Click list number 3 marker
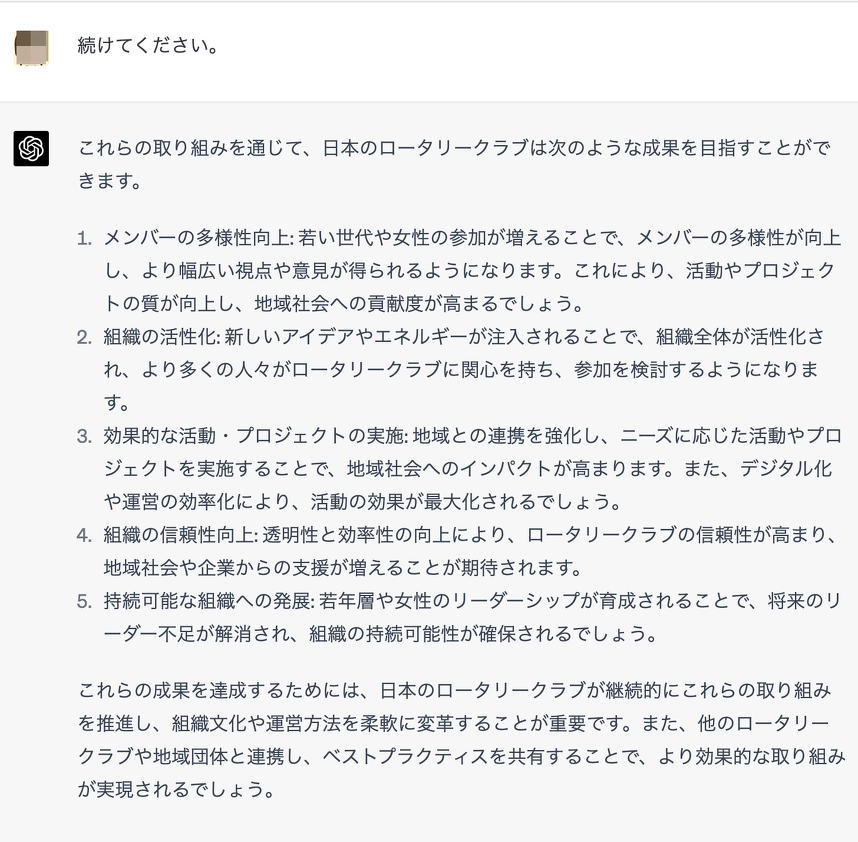The width and height of the screenshot is (858, 842). [85, 436]
